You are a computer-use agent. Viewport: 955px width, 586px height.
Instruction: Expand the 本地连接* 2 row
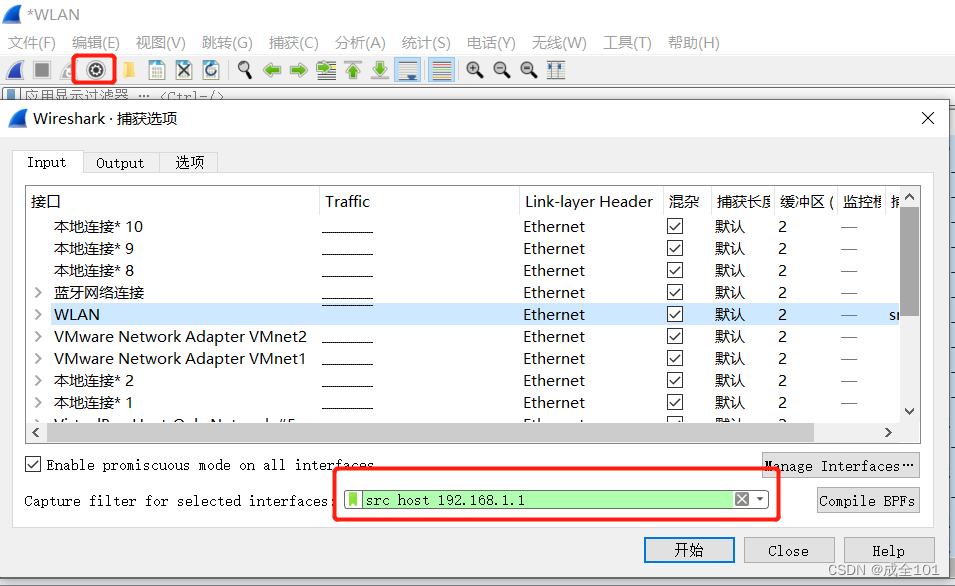[x=38, y=380]
